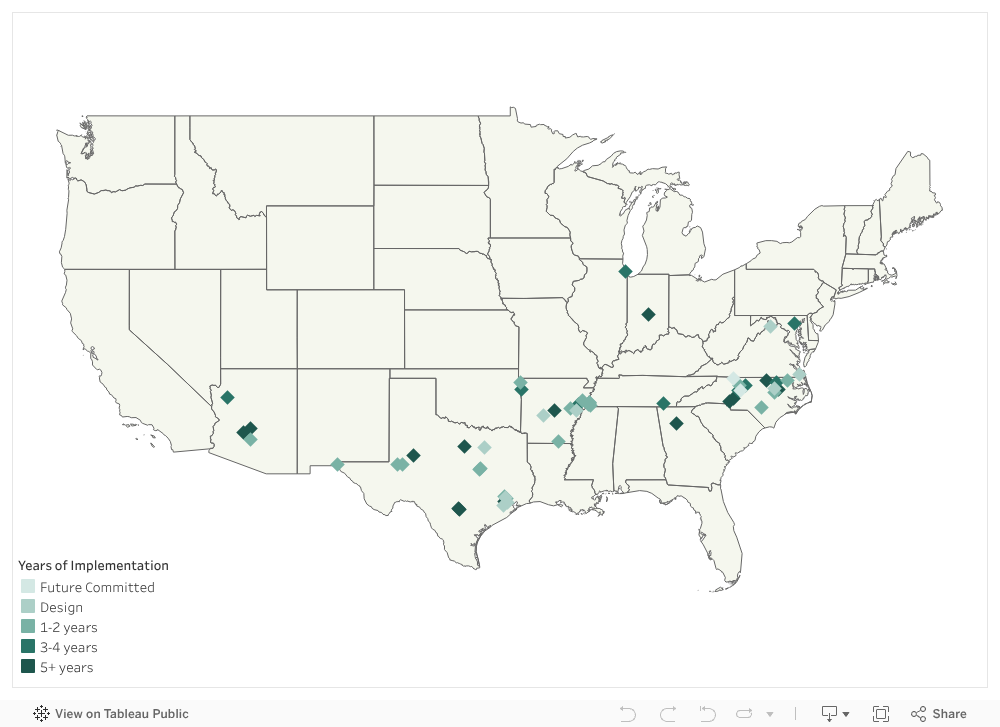The width and height of the screenshot is (1000, 727).
Task: Click the Tableau logo icon
Action: pyautogui.click(x=42, y=714)
